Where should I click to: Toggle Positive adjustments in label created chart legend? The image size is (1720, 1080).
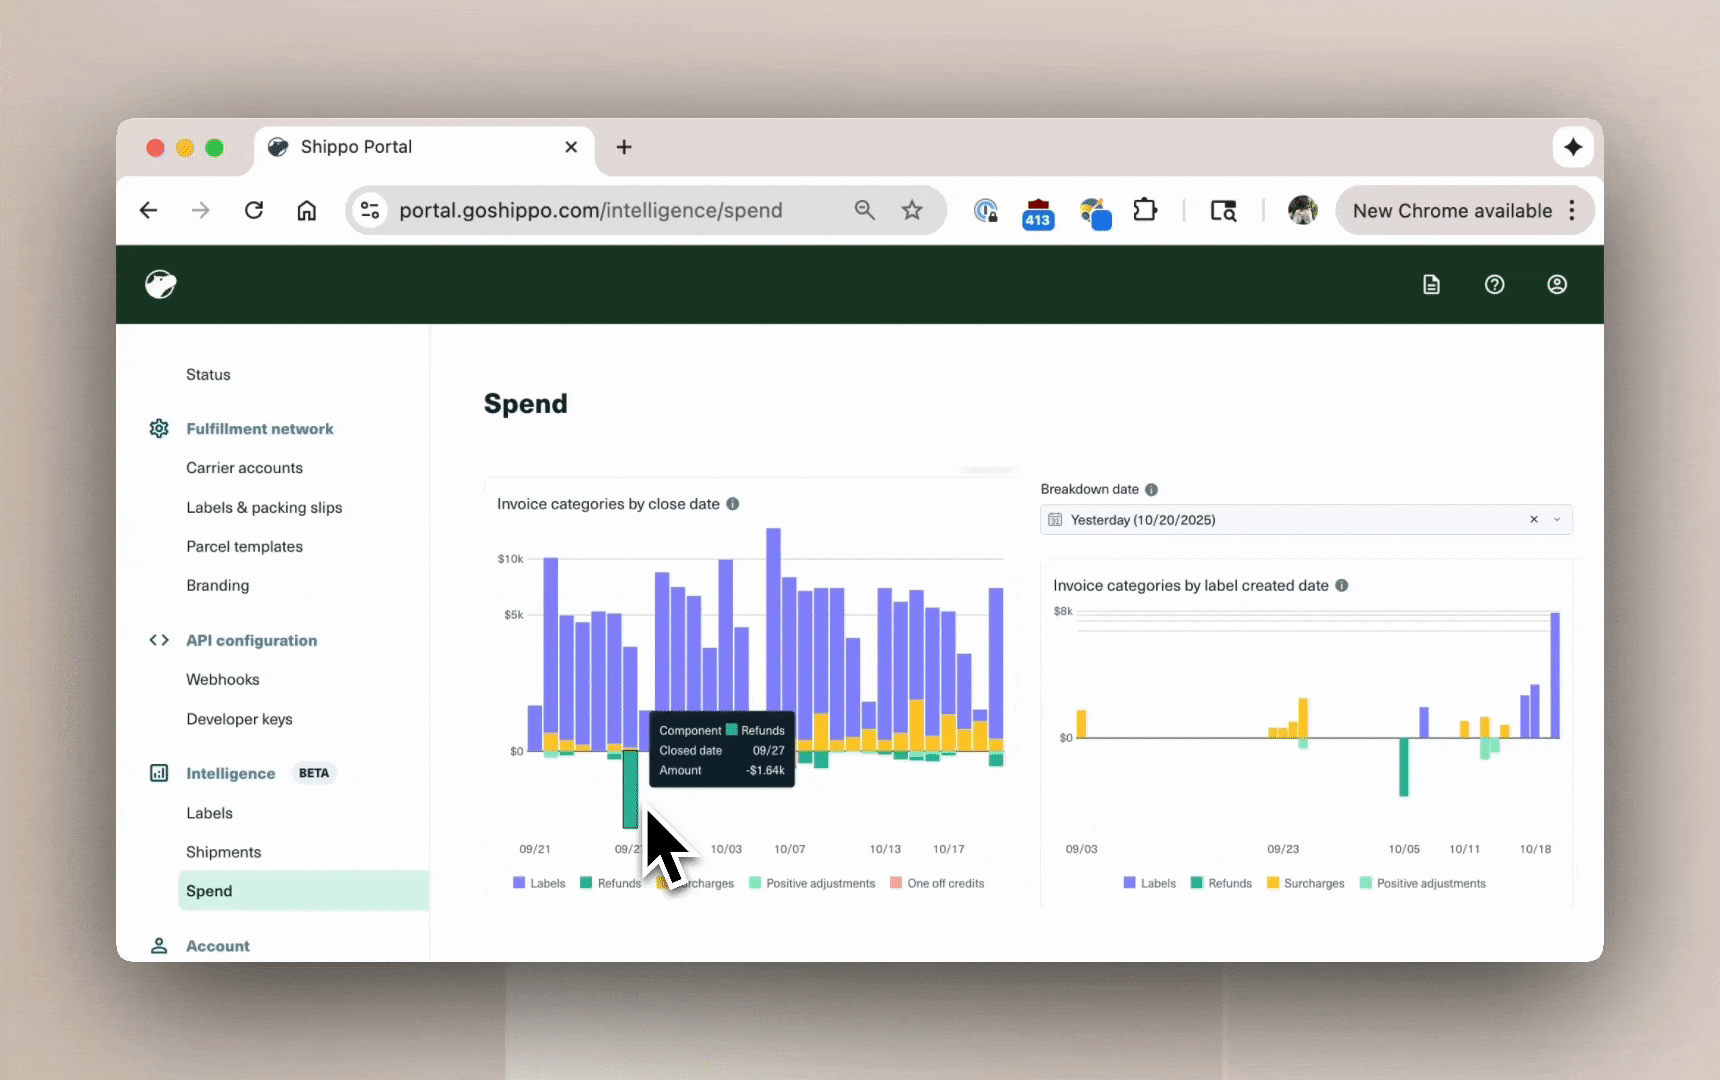point(1422,883)
